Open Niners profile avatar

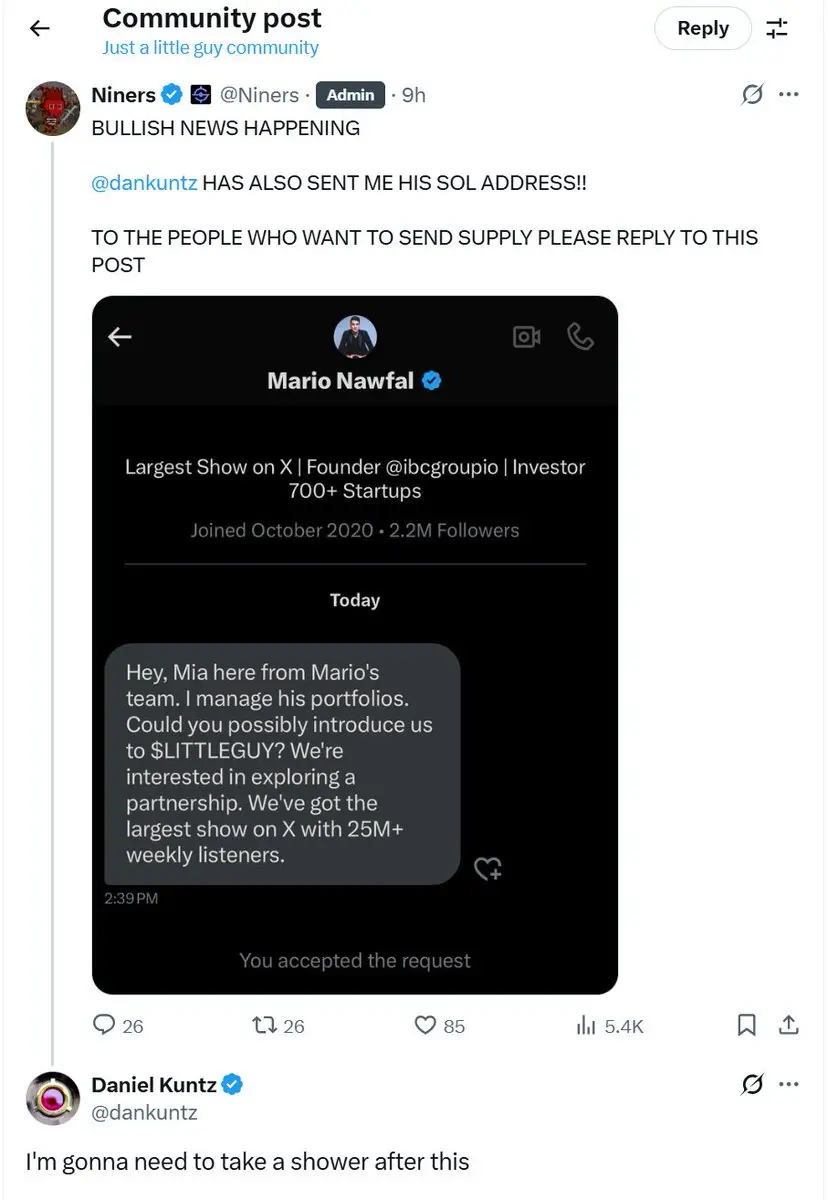coord(52,108)
